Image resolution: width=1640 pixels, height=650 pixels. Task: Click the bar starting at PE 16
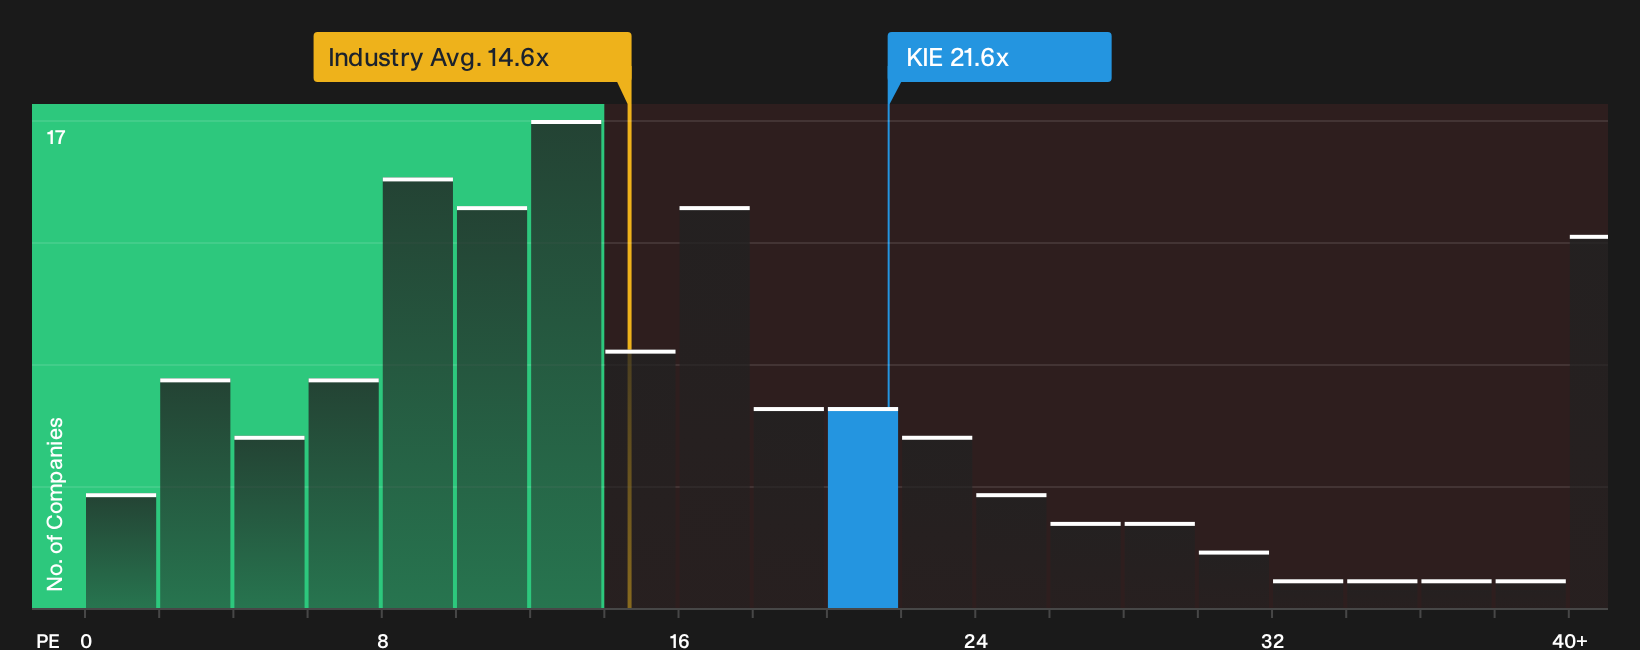coord(715,407)
